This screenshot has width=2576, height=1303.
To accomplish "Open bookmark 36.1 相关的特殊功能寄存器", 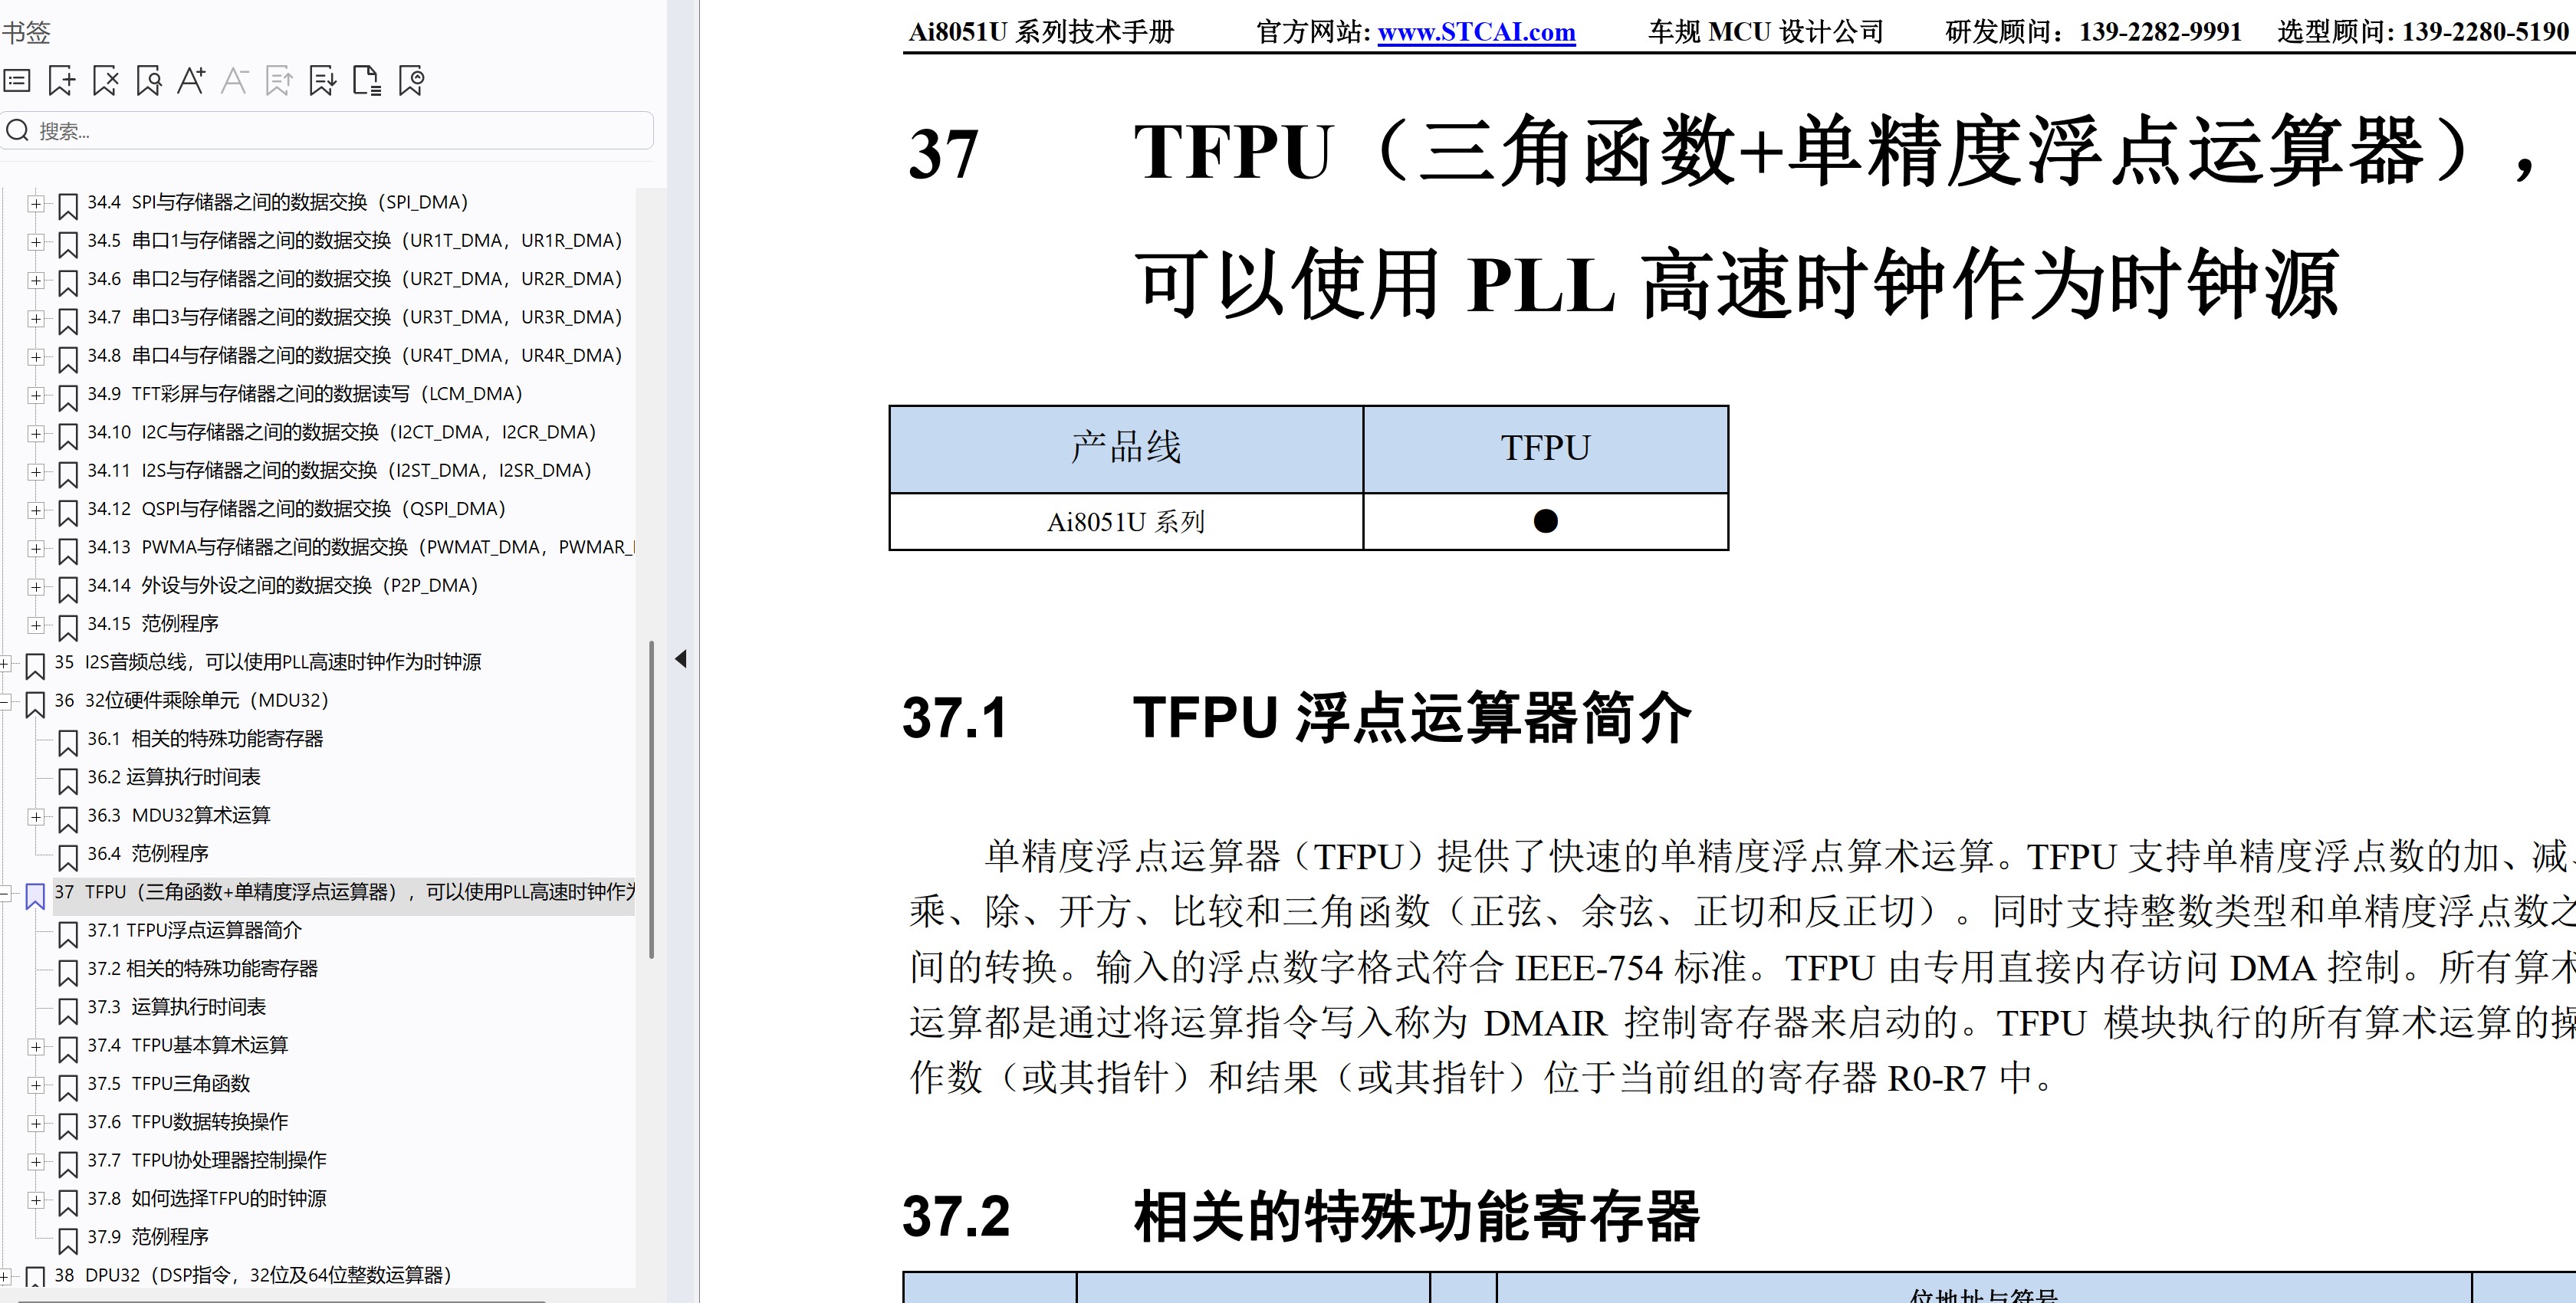I will 205,738.
